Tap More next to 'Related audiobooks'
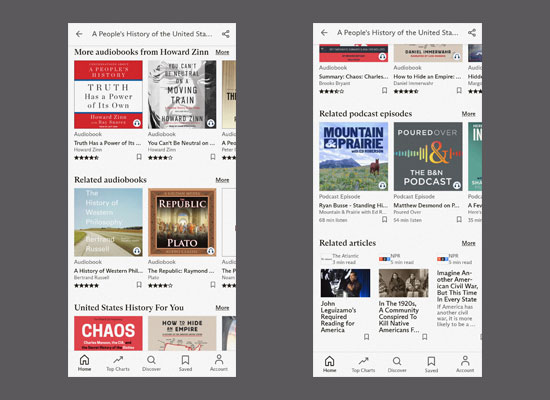 tap(222, 180)
